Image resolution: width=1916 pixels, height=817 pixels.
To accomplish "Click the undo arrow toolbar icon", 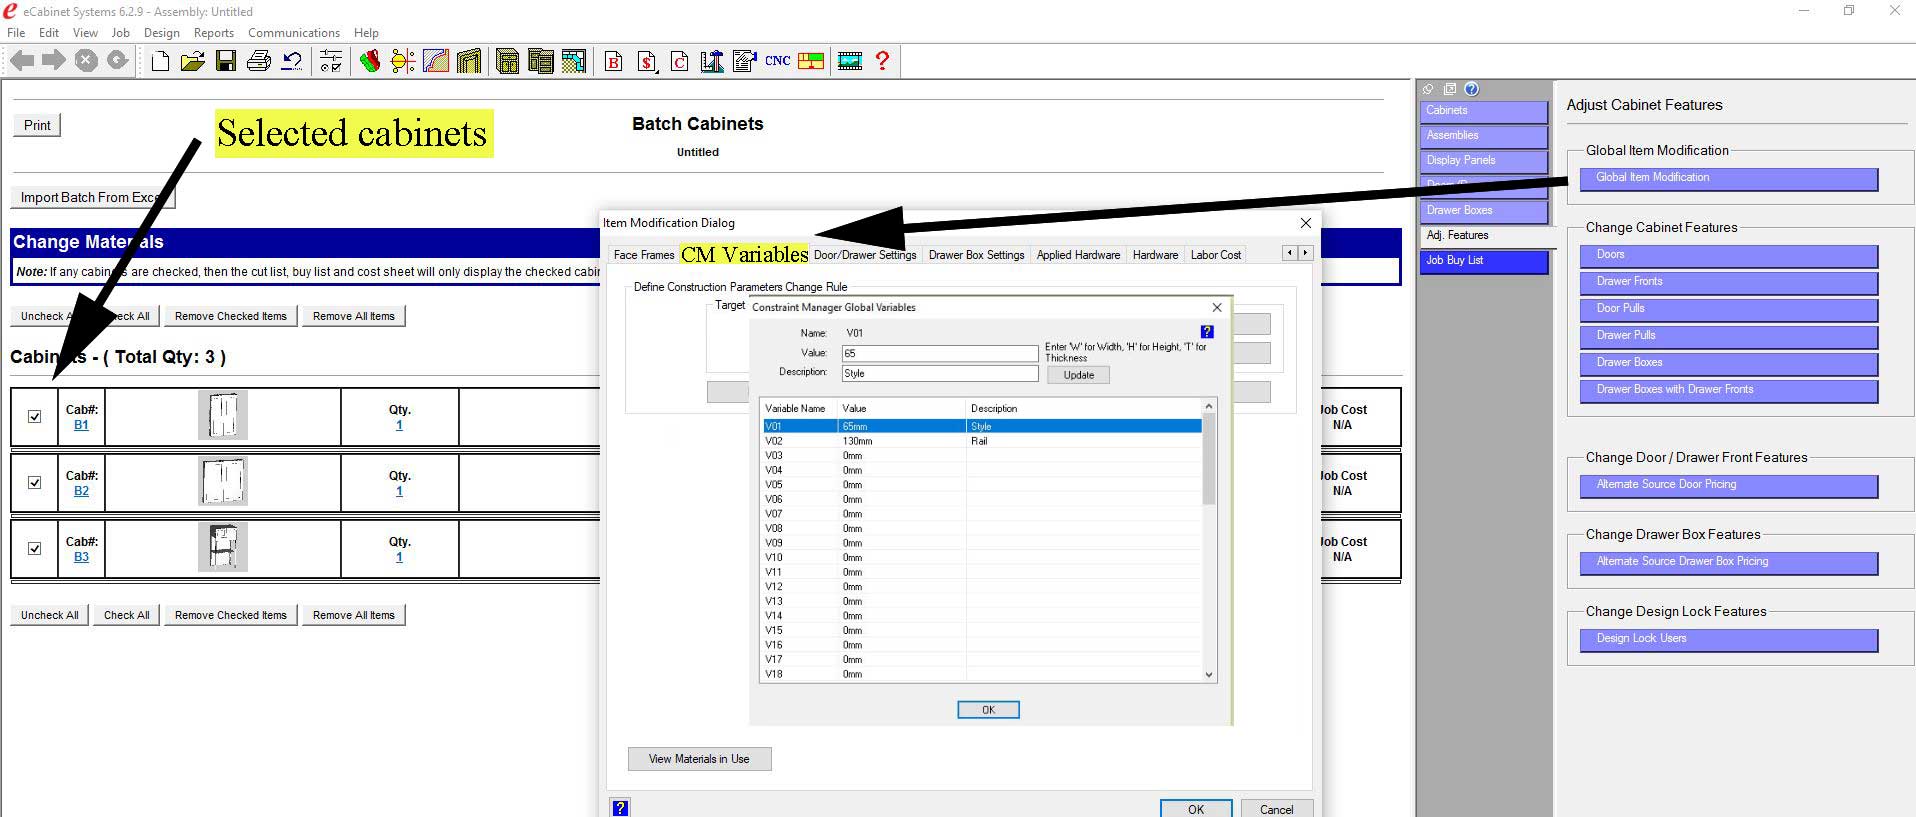I will (291, 62).
